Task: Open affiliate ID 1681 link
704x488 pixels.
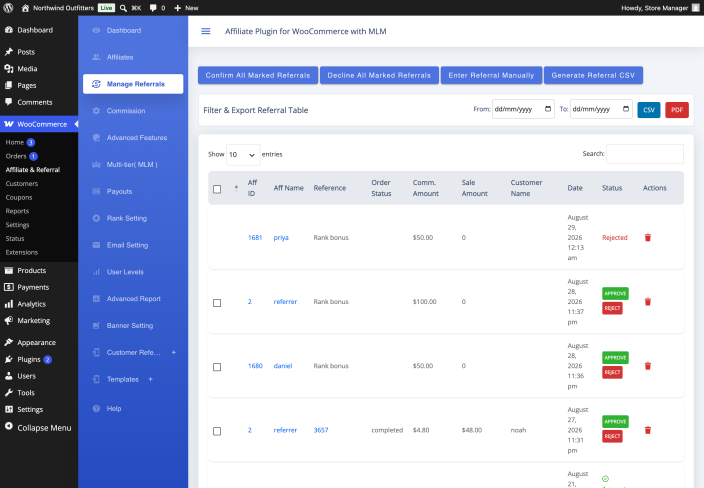Action: (255, 237)
